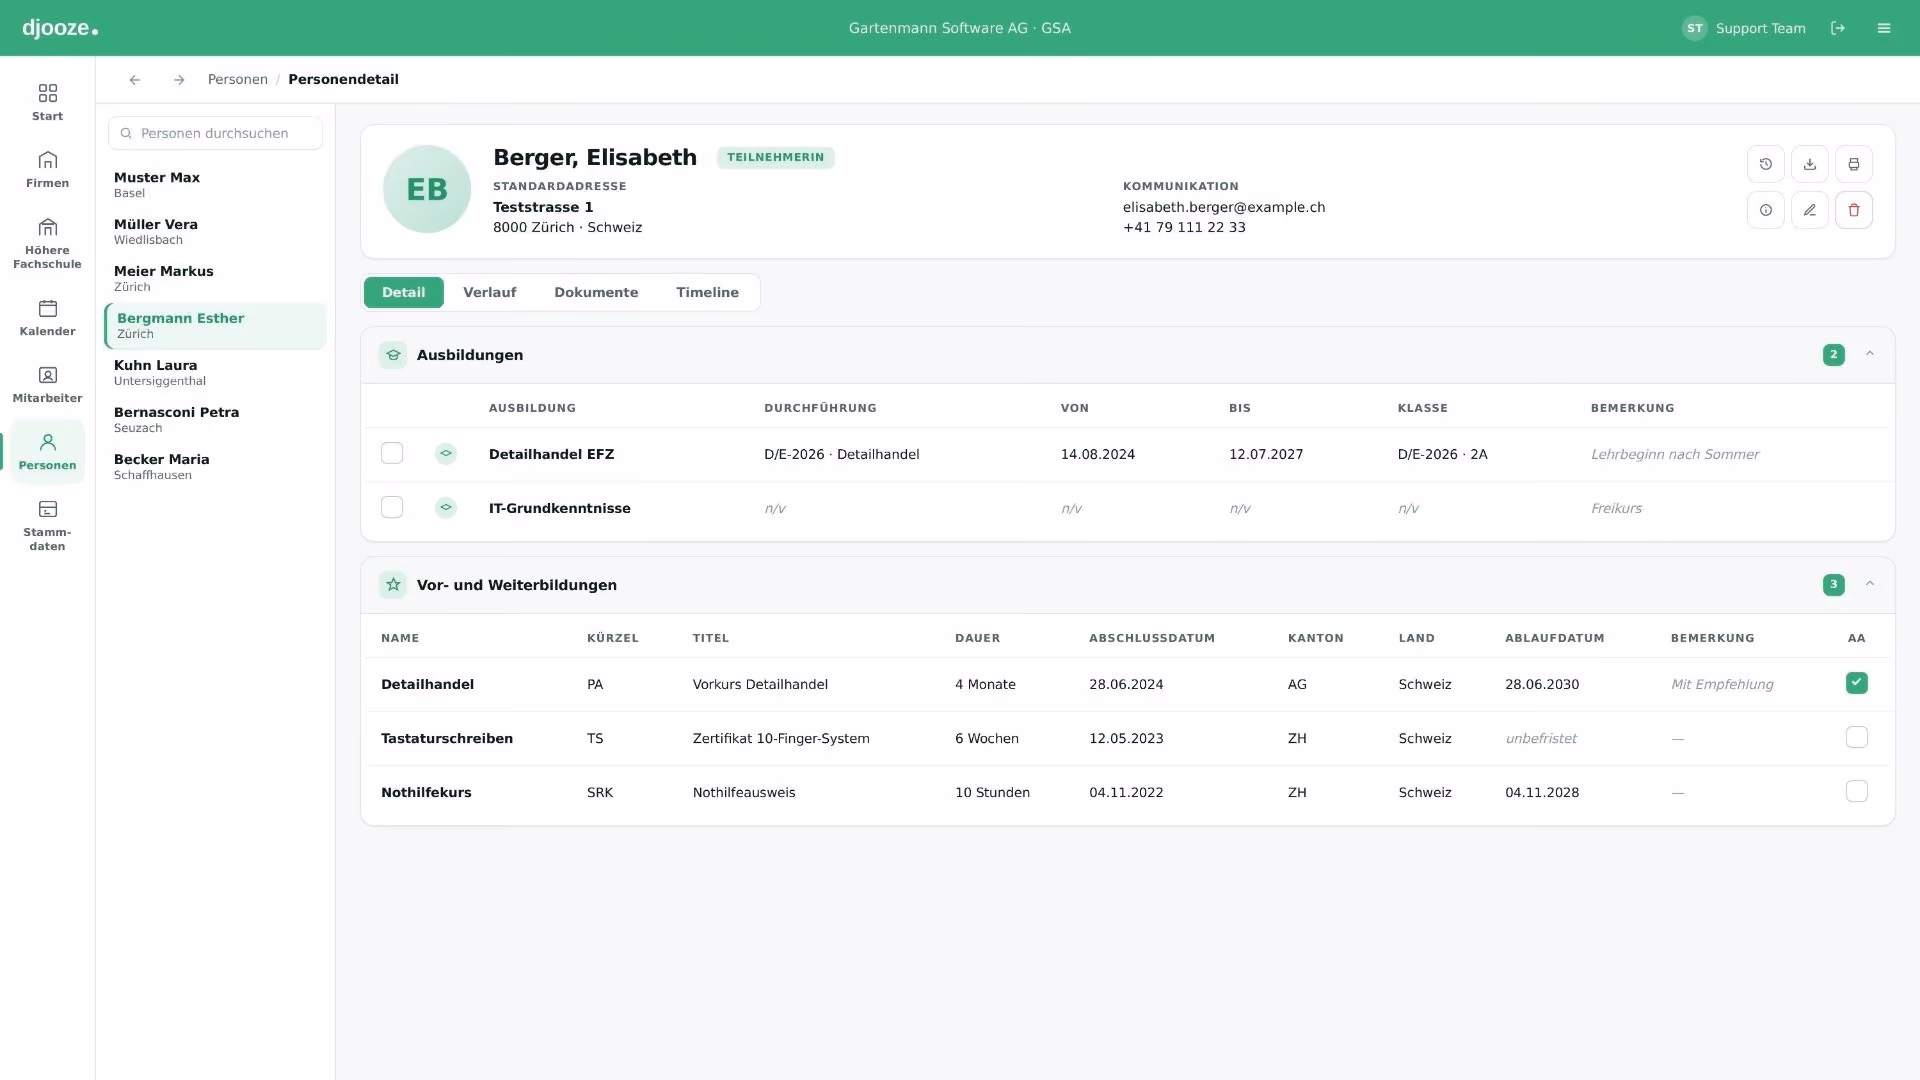Click Ausbildungen count badge 2

pyautogui.click(x=1833, y=355)
